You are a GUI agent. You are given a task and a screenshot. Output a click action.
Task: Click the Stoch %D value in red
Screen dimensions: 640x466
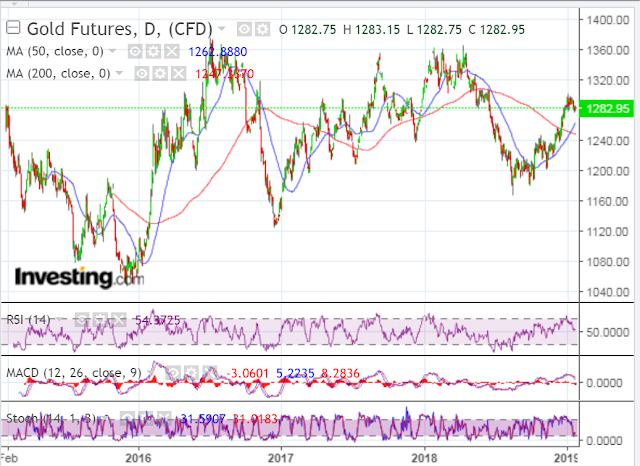[x=255, y=419]
